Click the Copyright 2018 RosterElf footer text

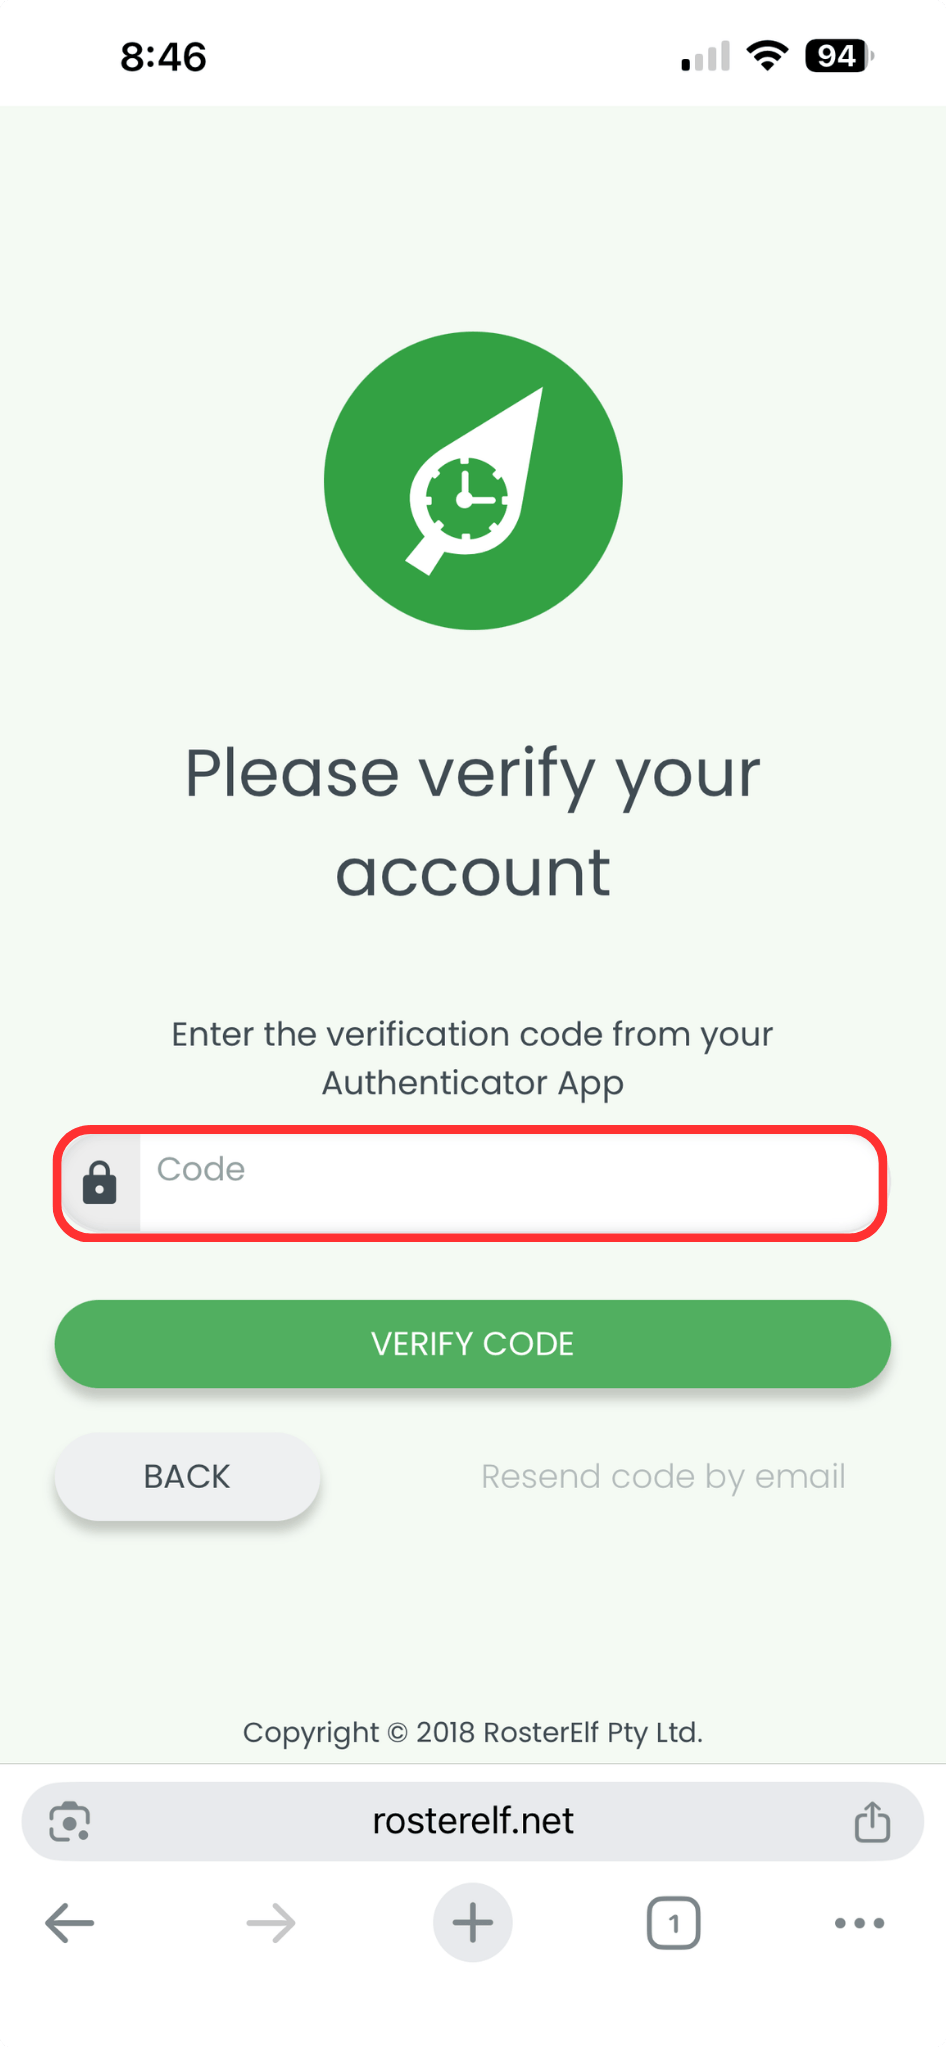pyautogui.click(x=473, y=1732)
